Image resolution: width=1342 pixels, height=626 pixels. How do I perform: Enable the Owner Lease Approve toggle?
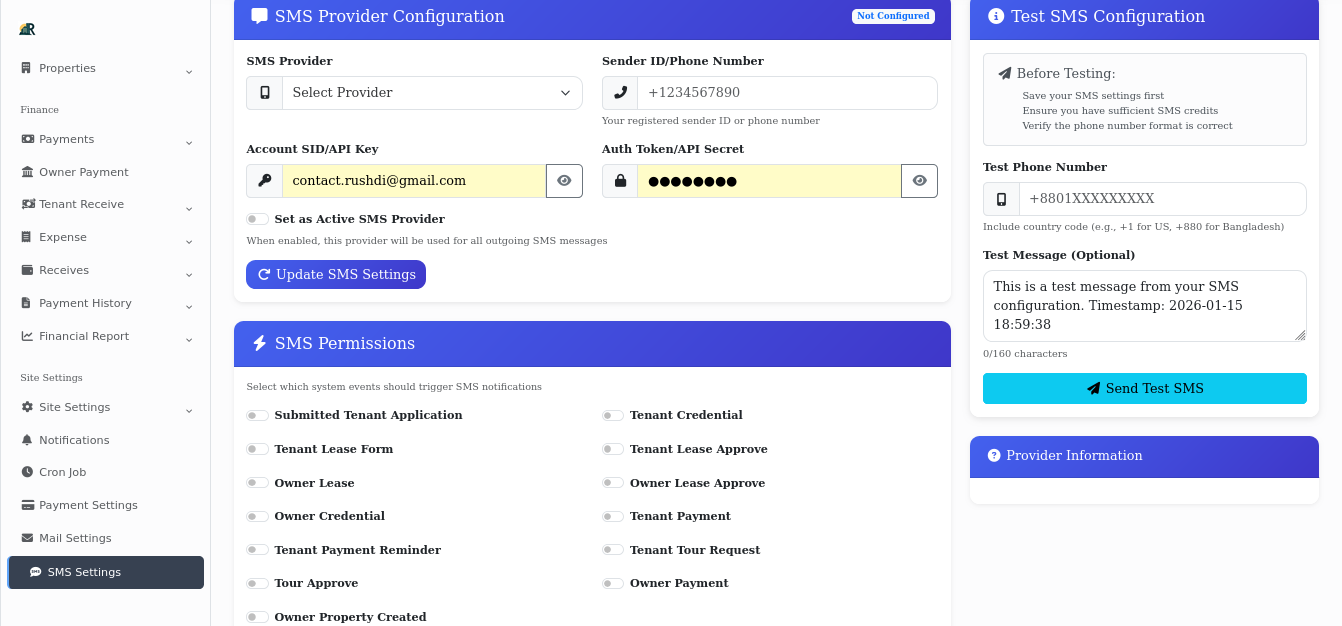[x=613, y=482]
